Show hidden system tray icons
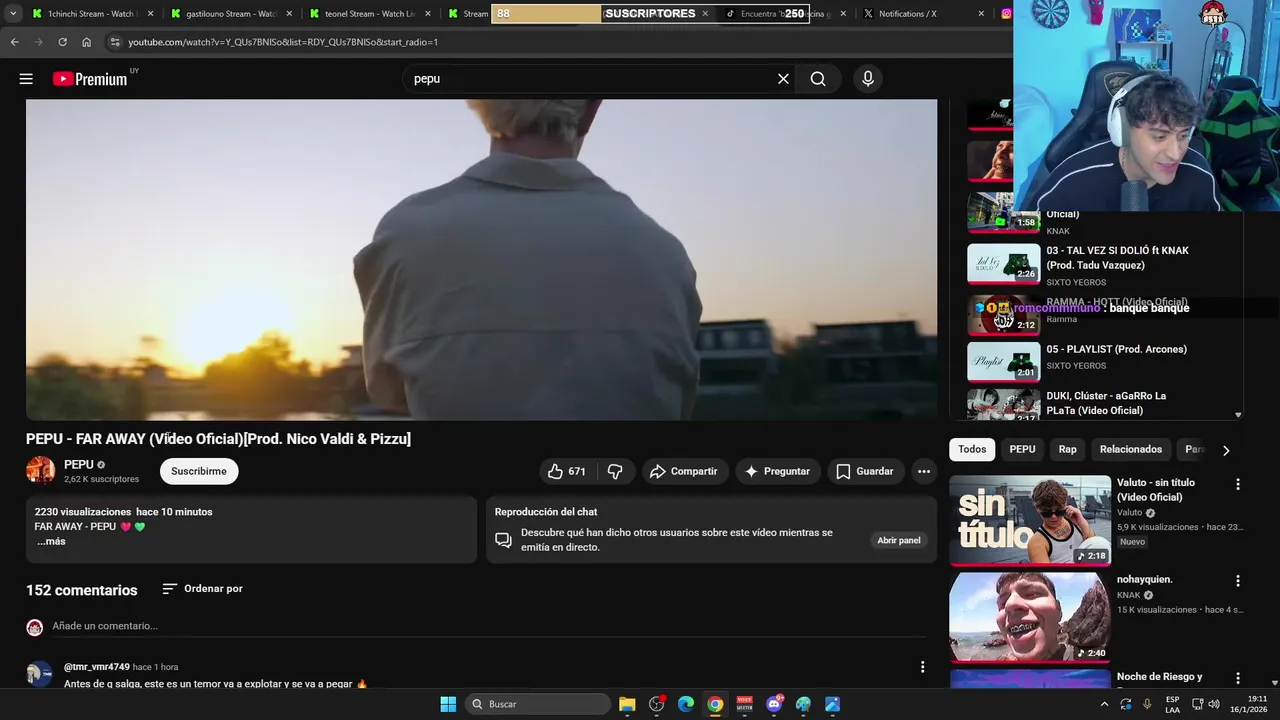 1103,704
